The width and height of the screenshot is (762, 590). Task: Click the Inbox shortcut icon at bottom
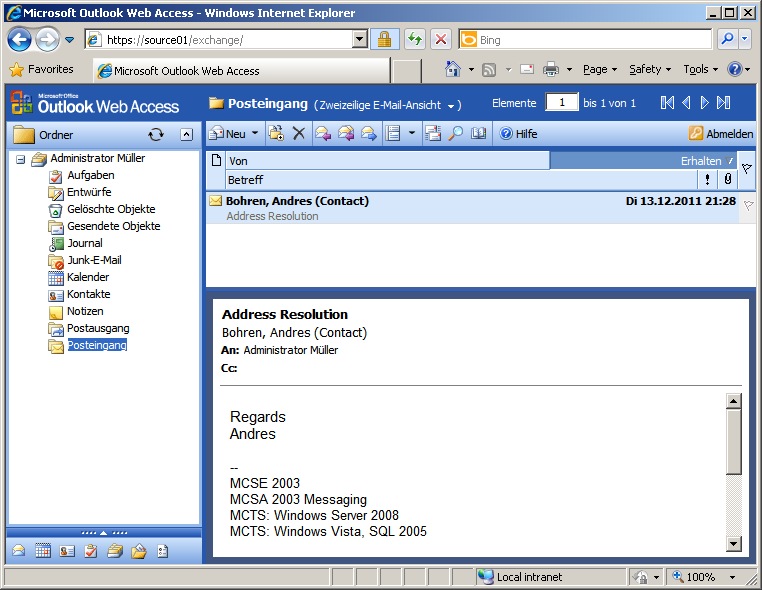click(19, 551)
